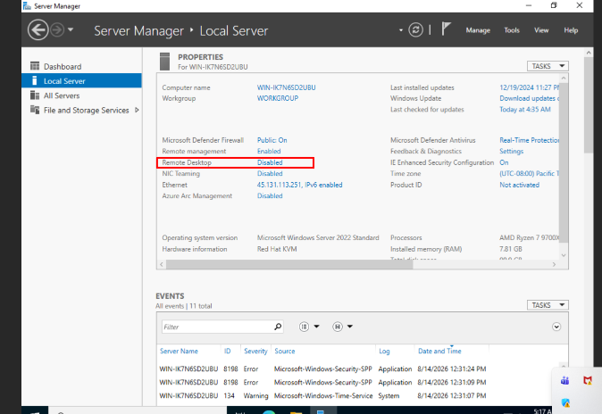Image resolution: width=602 pixels, height=414 pixels.
Task: Click the properties horizontal scrollbar
Action: pos(289,264)
